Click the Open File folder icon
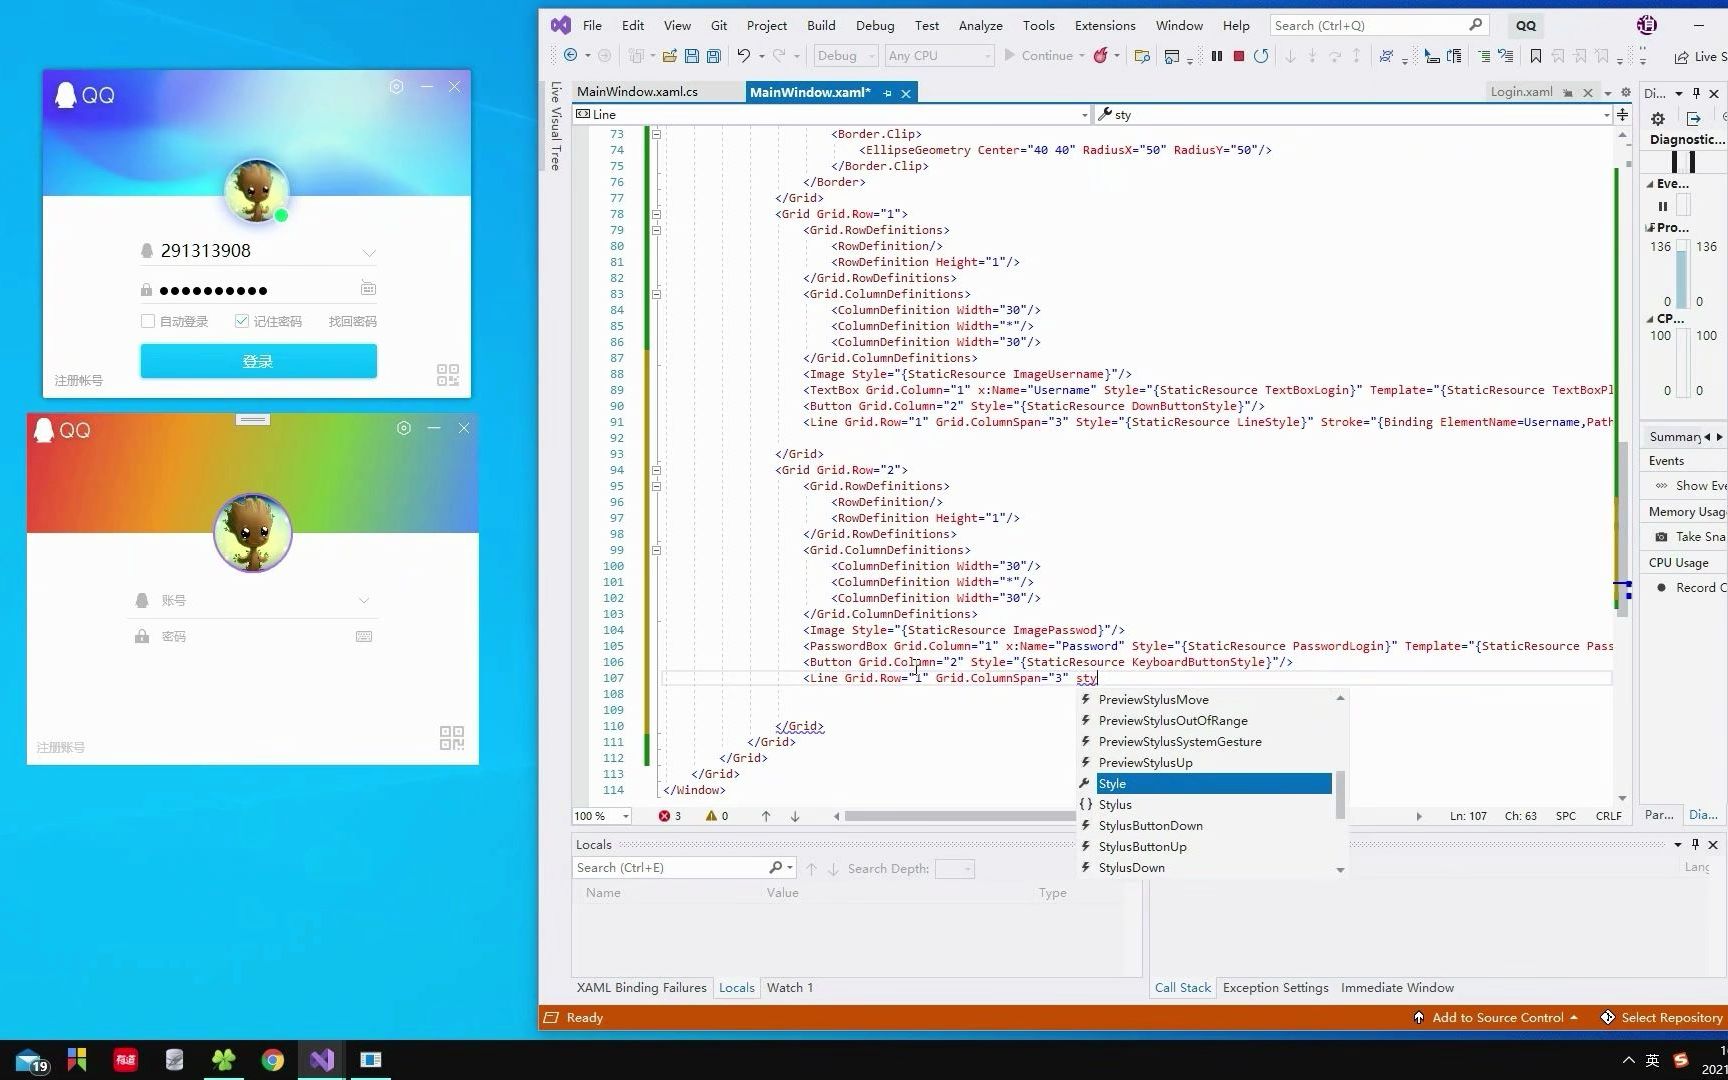 point(669,56)
